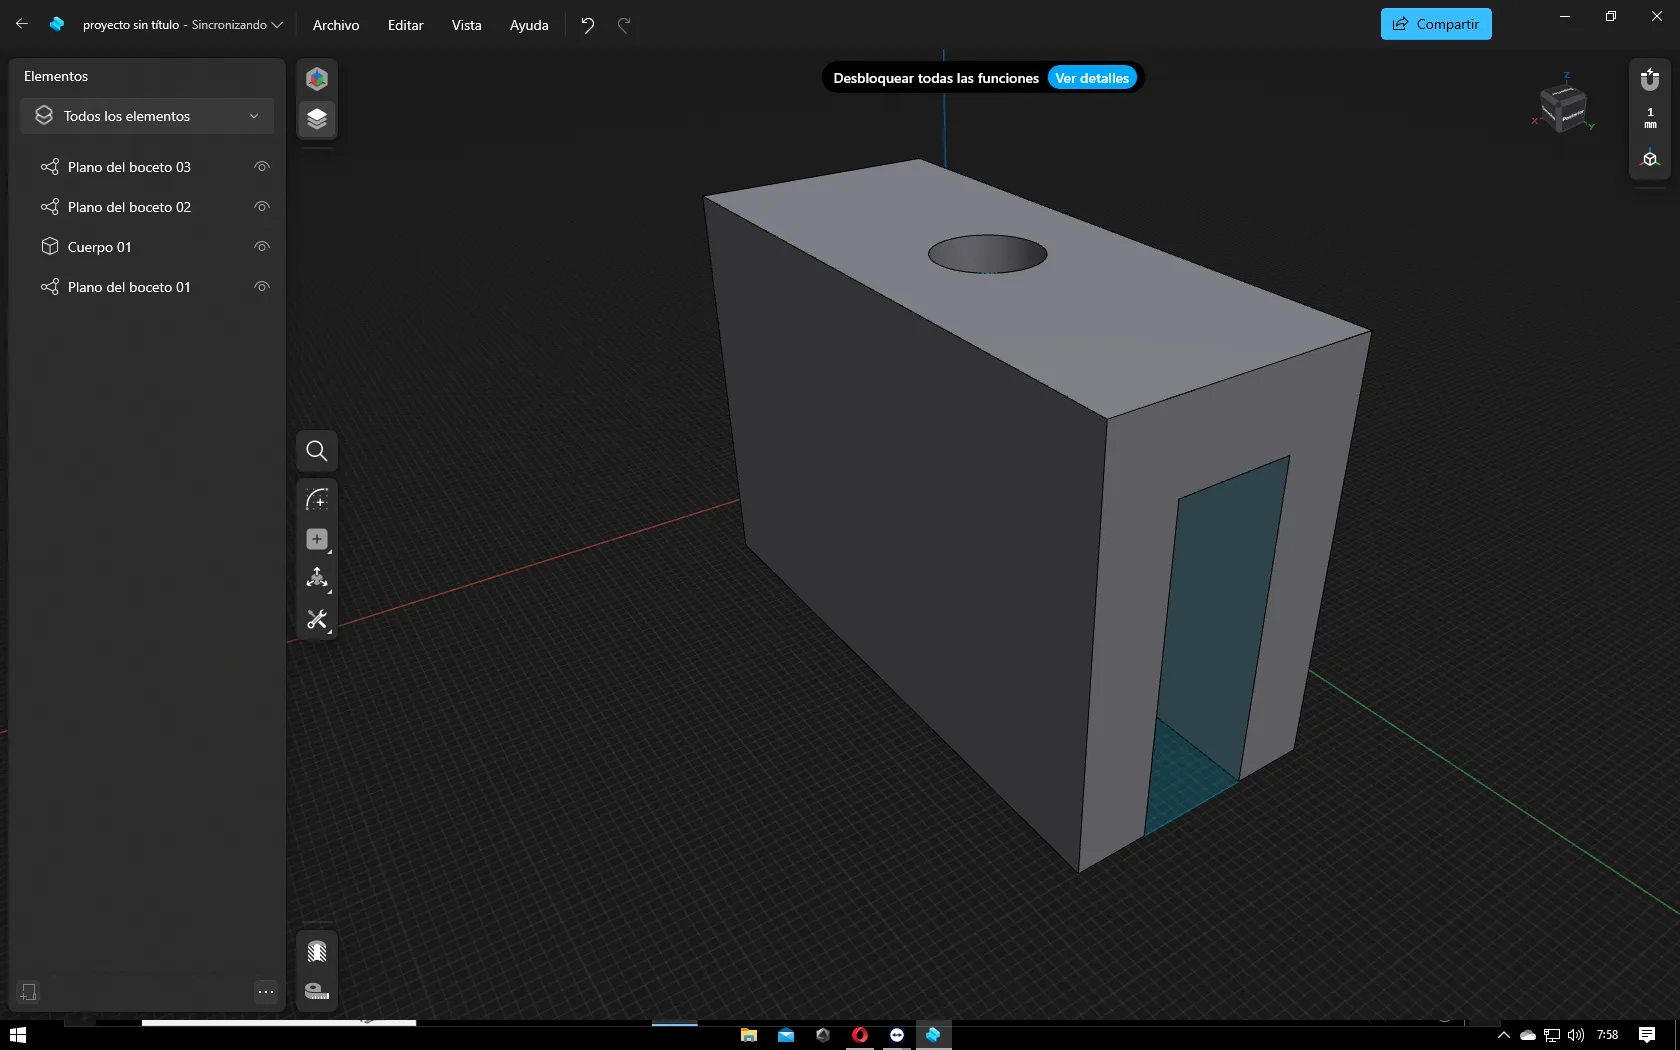
Task: Toggle visibility of Cuerpo 01
Action: [262, 247]
